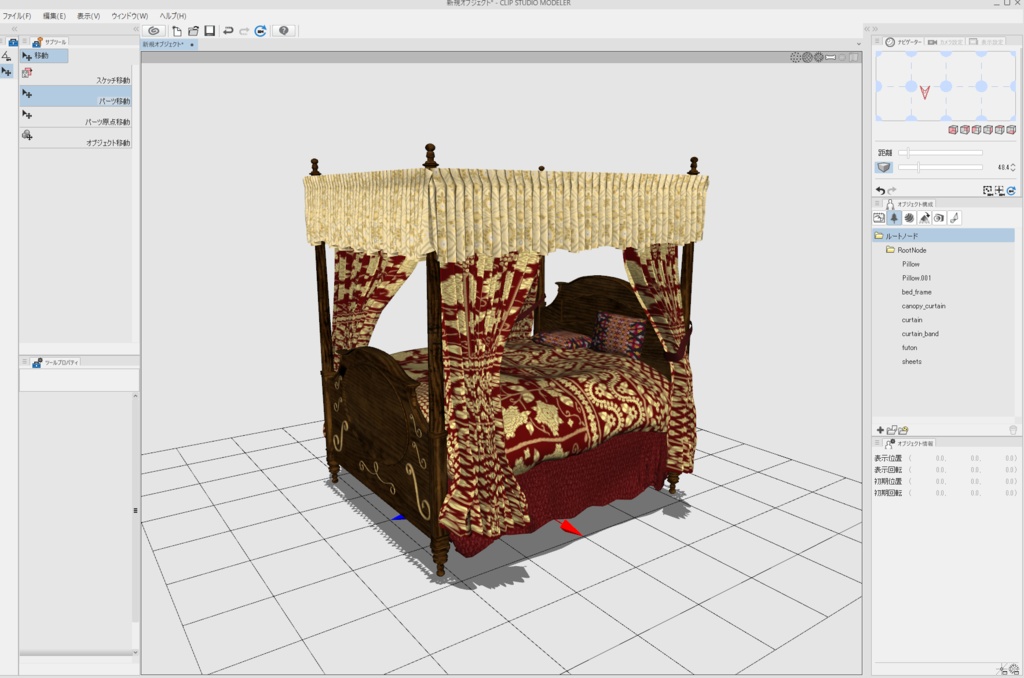This screenshot has width=1024, height=678.
Task: Toggle the material sphere icon in オブジェクト構成 row
Action: coord(909,218)
